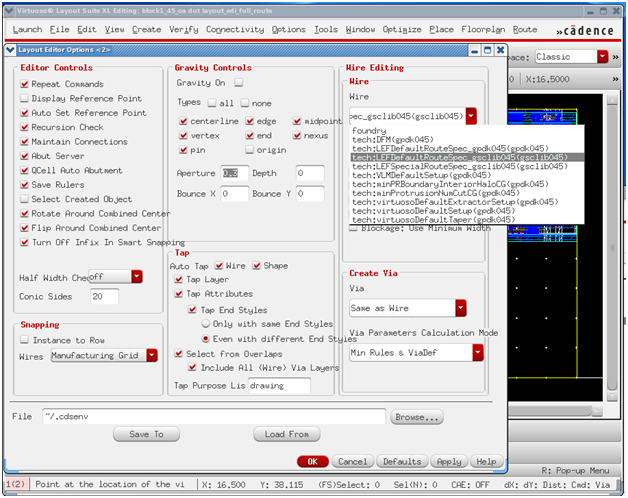Click the Browse... button next to File

(x=416, y=416)
